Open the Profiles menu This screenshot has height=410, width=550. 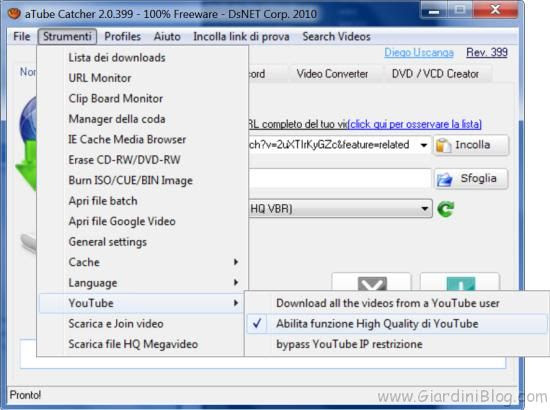pyautogui.click(x=122, y=36)
